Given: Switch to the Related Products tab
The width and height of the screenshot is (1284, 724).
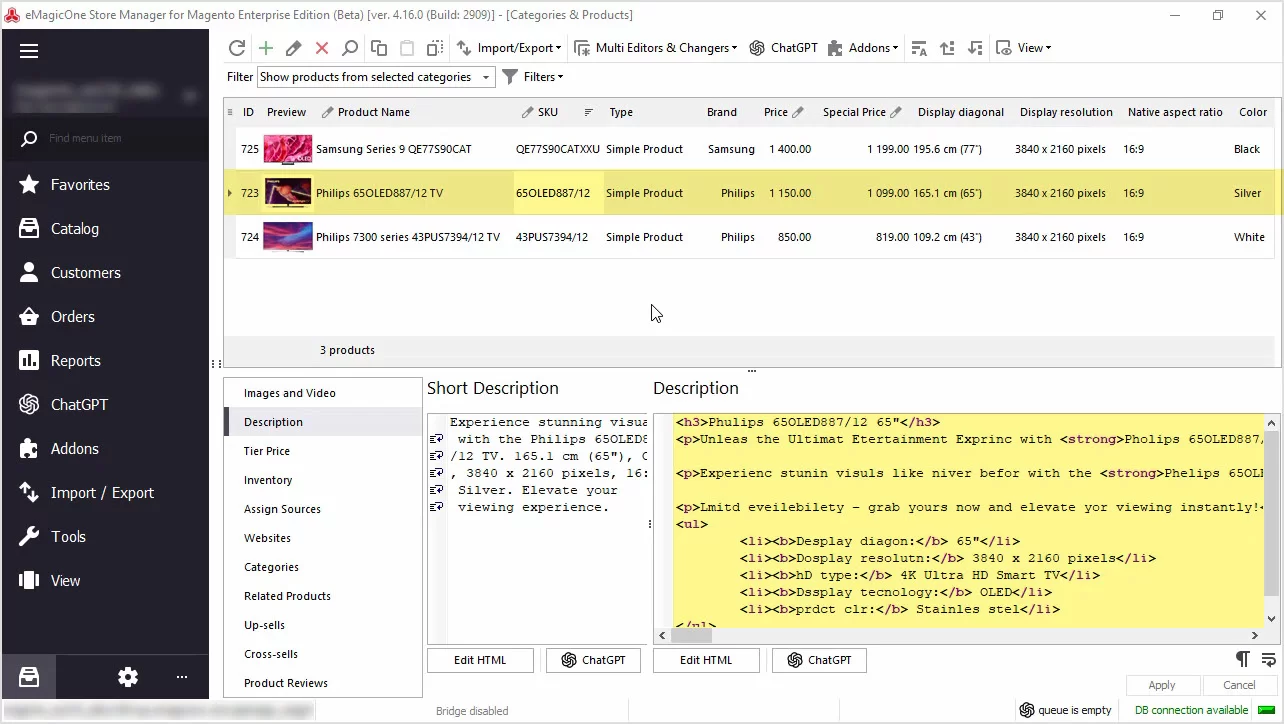Looking at the screenshot, I should 323,596.
